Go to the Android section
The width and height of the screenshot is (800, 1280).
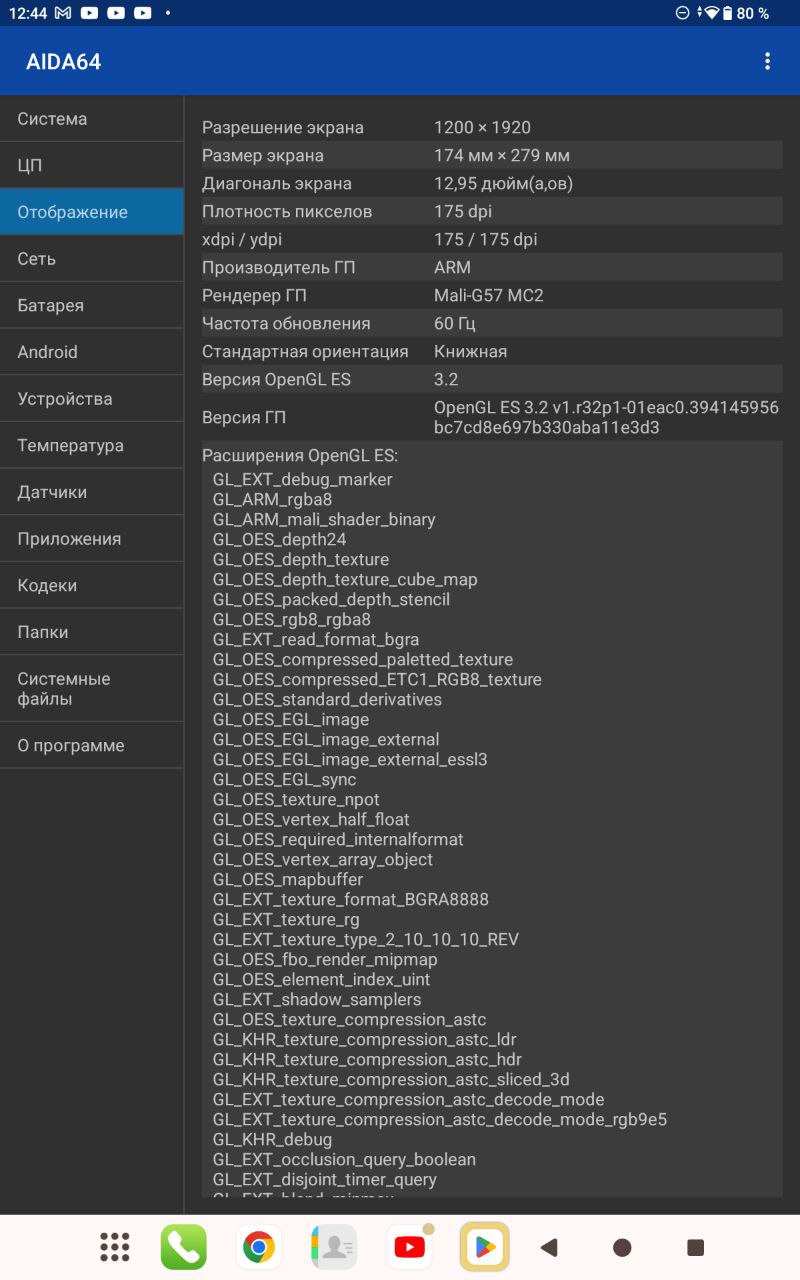91,352
